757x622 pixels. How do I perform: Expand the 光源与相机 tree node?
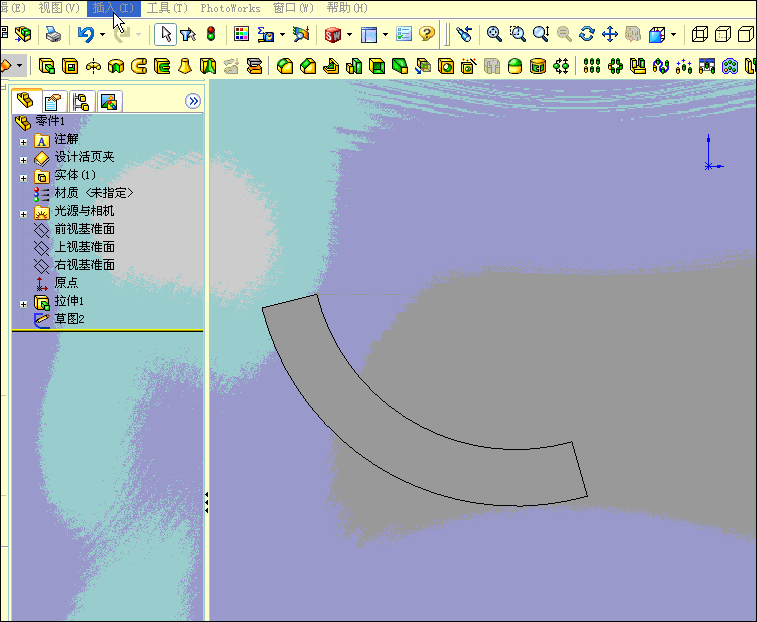click(x=23, y=214)
